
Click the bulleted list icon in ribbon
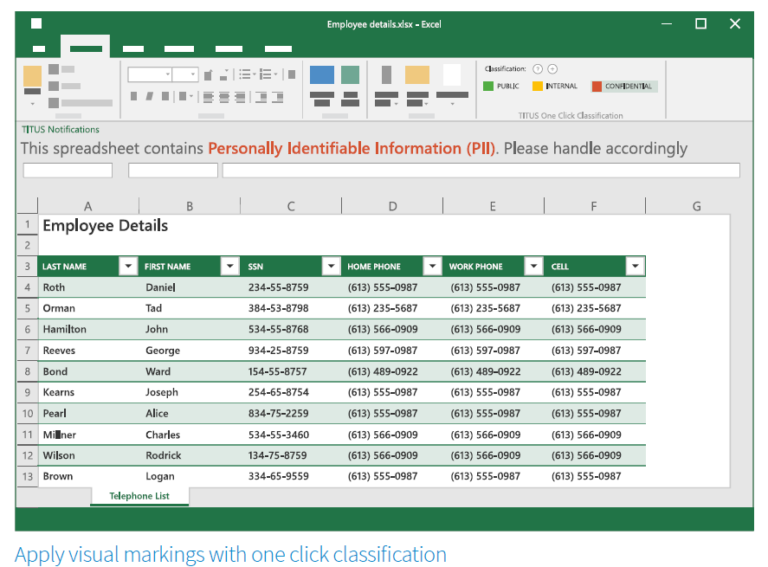[x=245, y=74]
